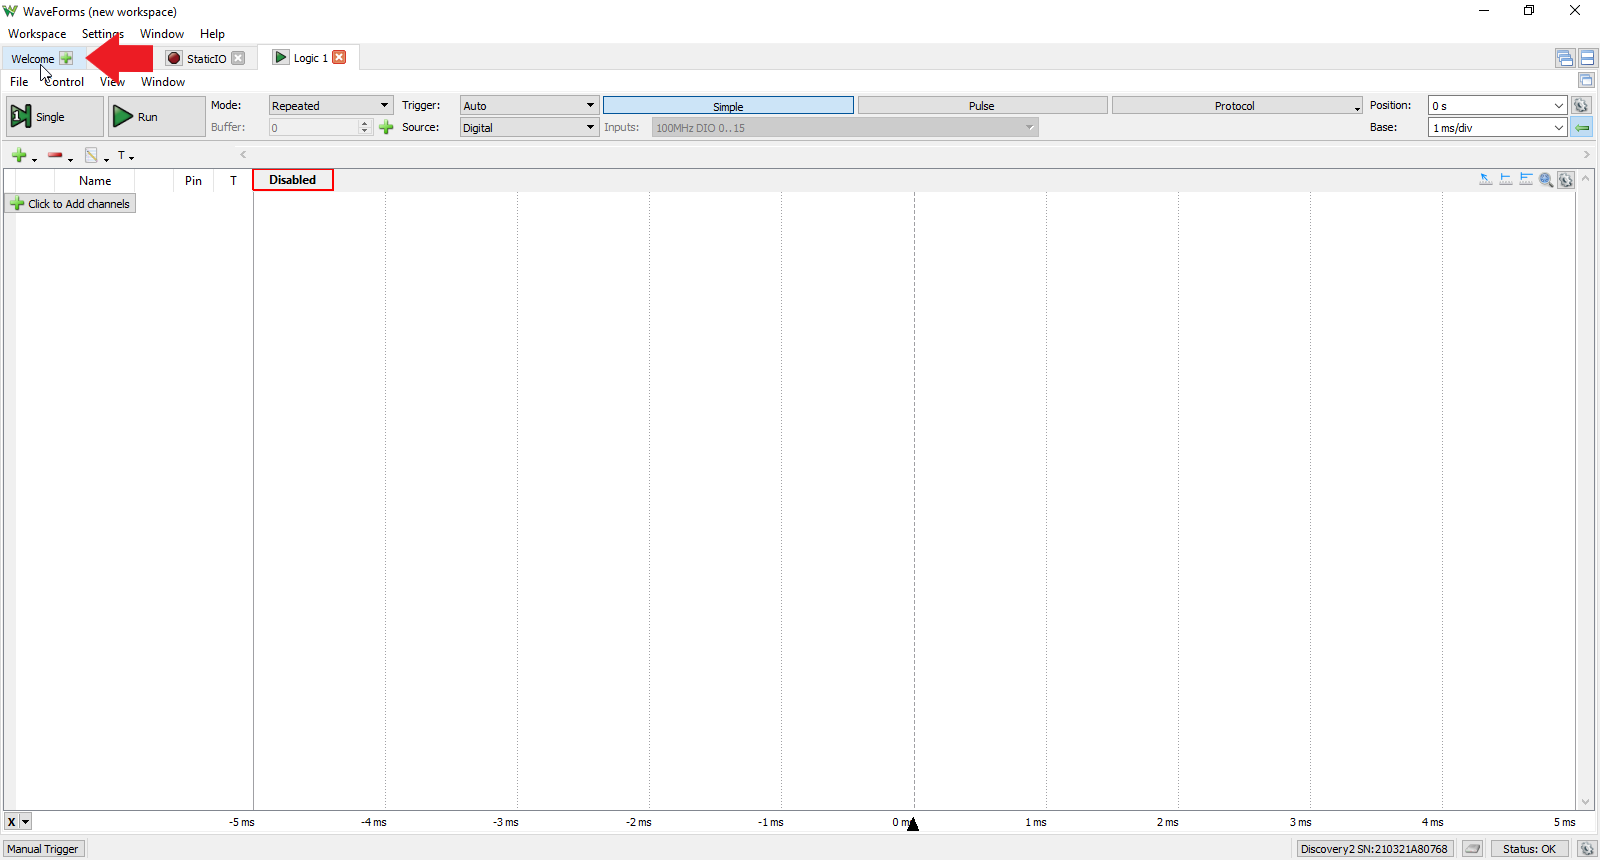The image size is (1600, 860).
Task: Click the StaticIO stop indicator icon
Action: point(174,58)
